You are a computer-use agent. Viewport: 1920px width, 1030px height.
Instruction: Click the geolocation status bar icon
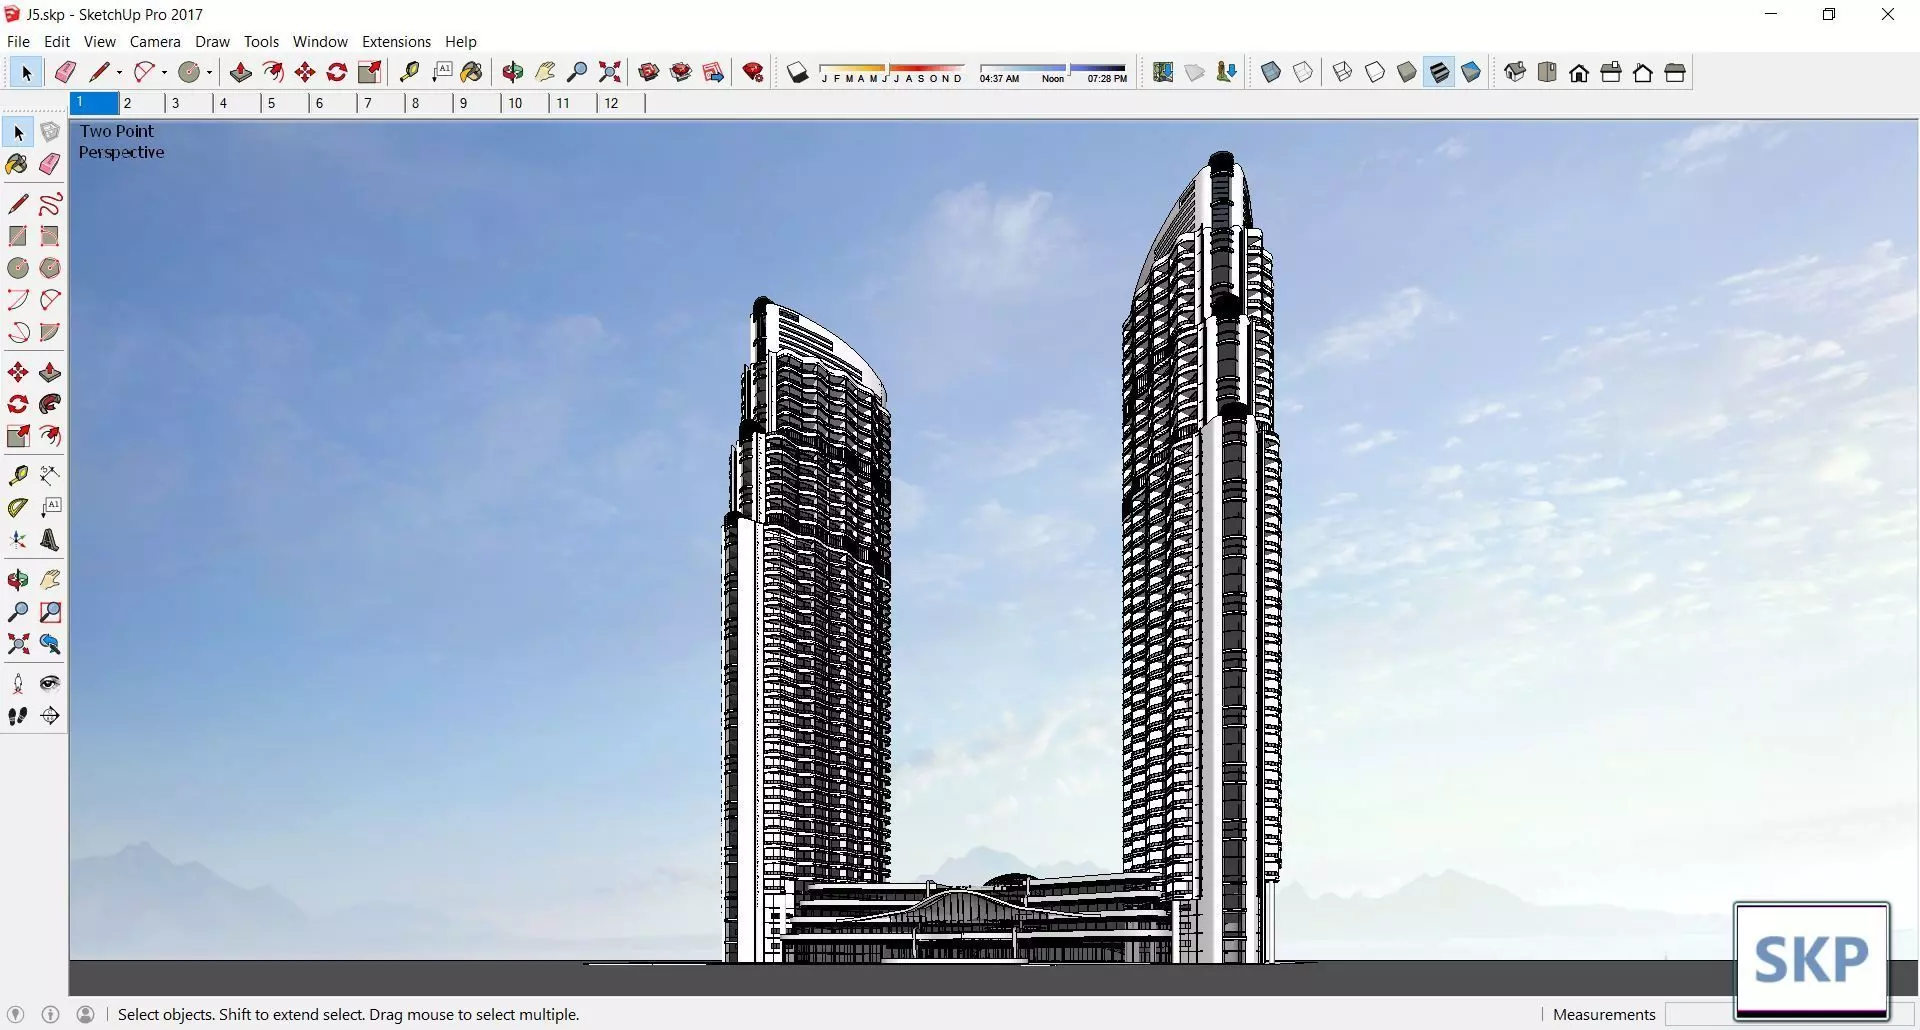pyautogui.click(x=15, y=1014)
